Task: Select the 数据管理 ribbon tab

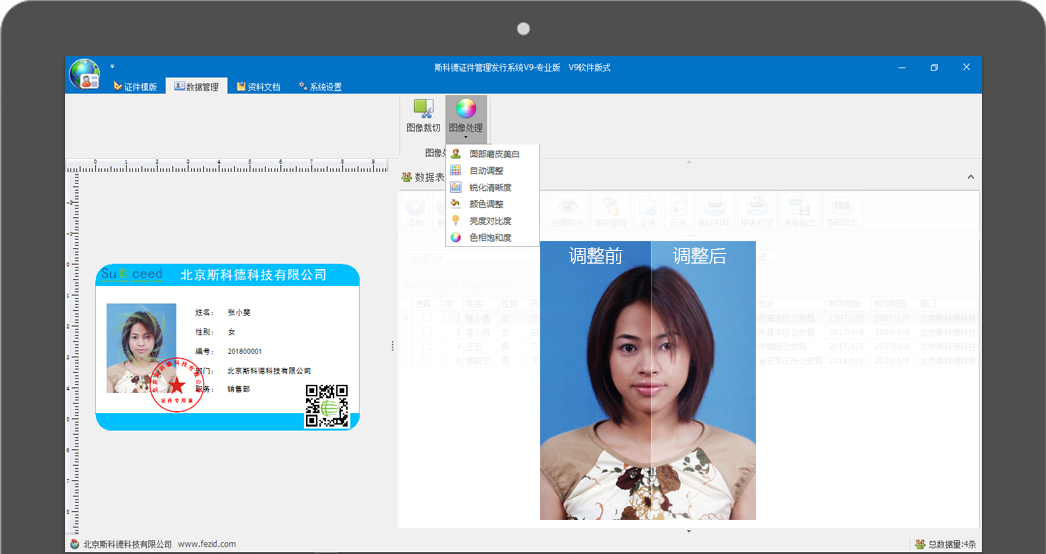Action: click(196, 87)
